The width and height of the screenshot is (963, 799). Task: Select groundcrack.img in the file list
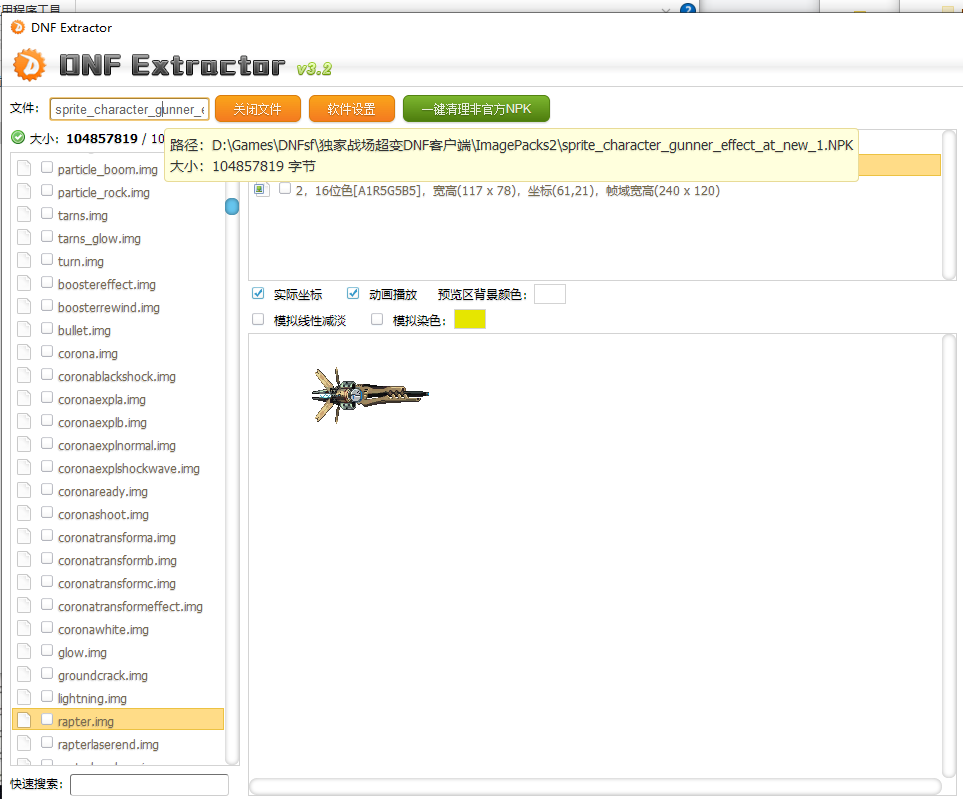click(x=102, y=675)
